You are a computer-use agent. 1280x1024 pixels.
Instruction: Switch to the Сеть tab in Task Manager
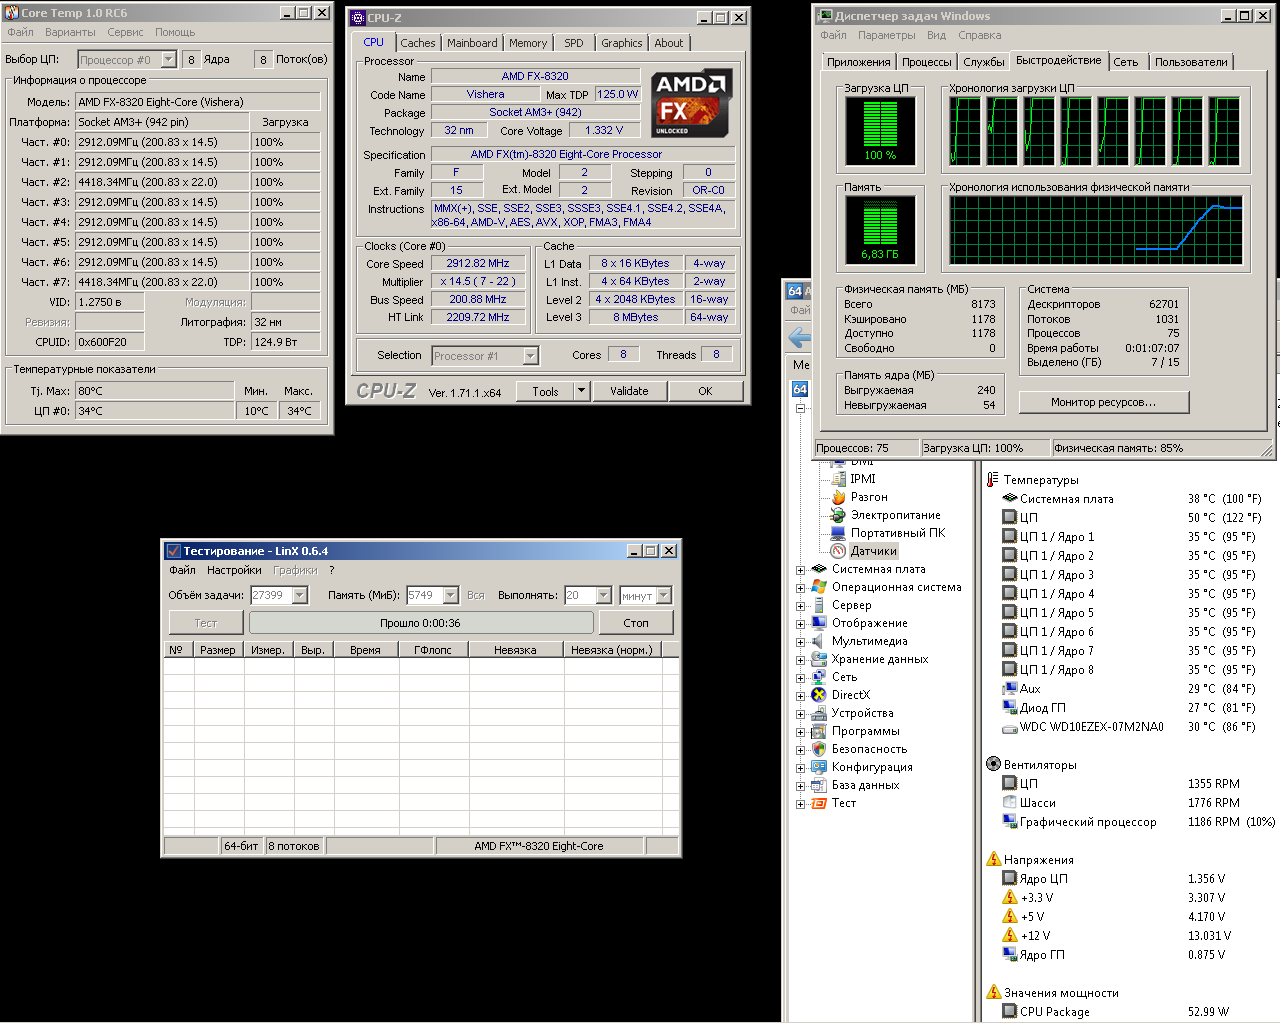tap(1126, 62)
